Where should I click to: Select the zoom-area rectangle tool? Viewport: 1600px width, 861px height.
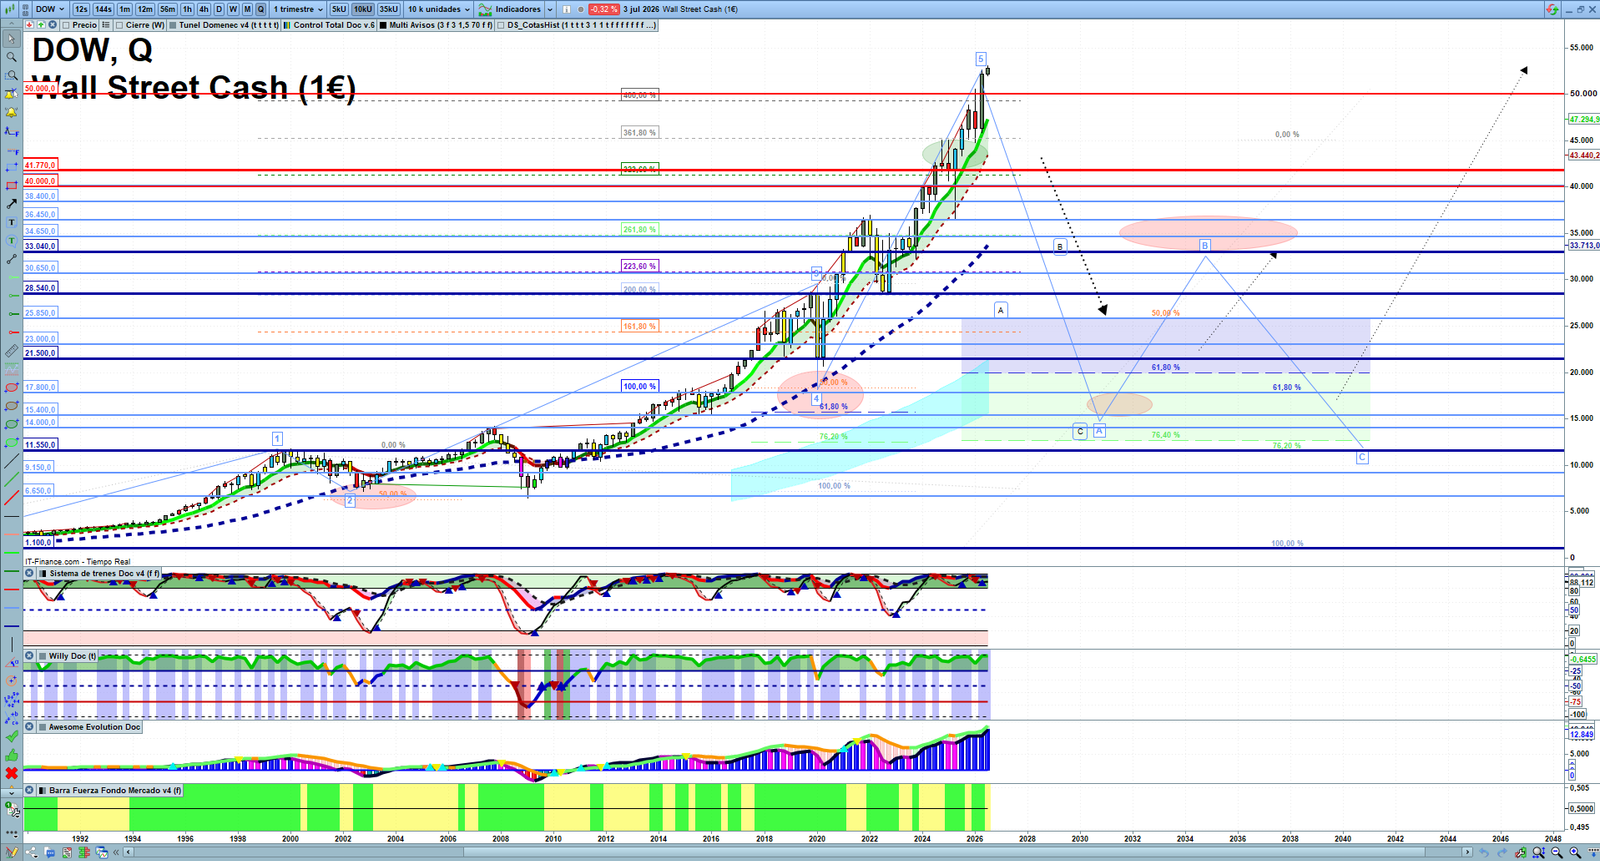[11, 75]
